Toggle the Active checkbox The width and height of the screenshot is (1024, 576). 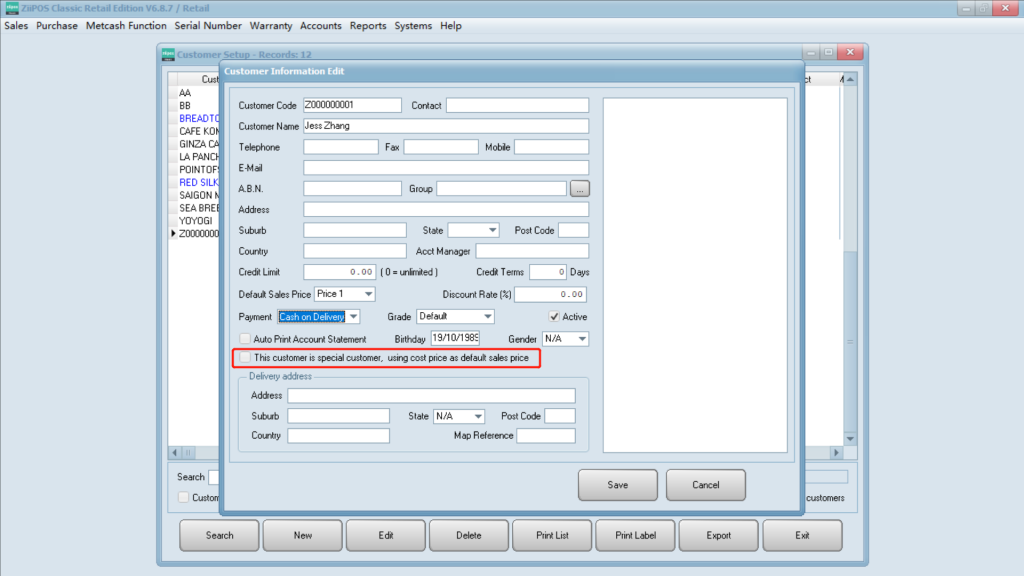(x=553, y=317)
